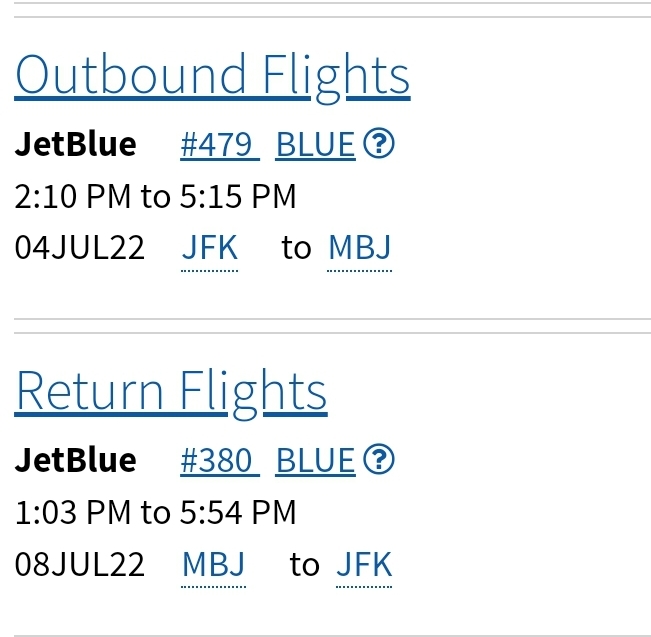Click the help icon beside return BLUE fare
This screenshot has height=637, width=651.
(x=379, y=460)
